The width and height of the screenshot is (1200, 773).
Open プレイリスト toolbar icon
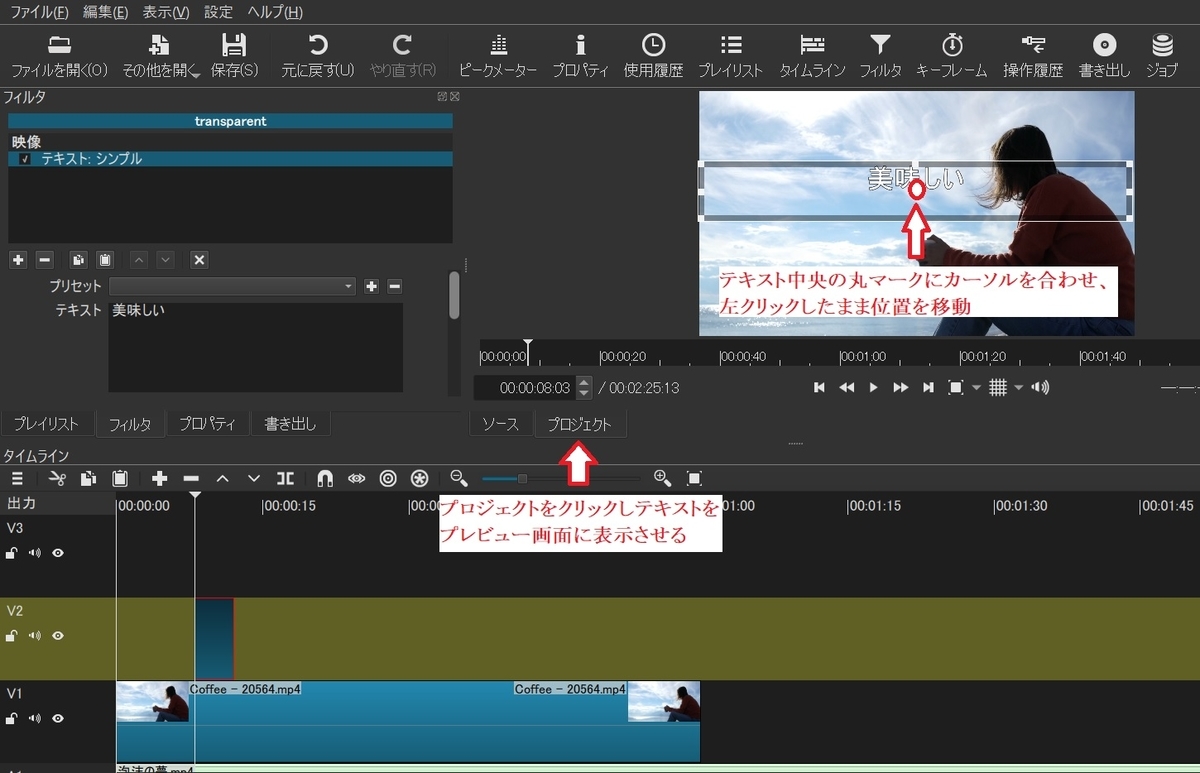pos(731,56)
